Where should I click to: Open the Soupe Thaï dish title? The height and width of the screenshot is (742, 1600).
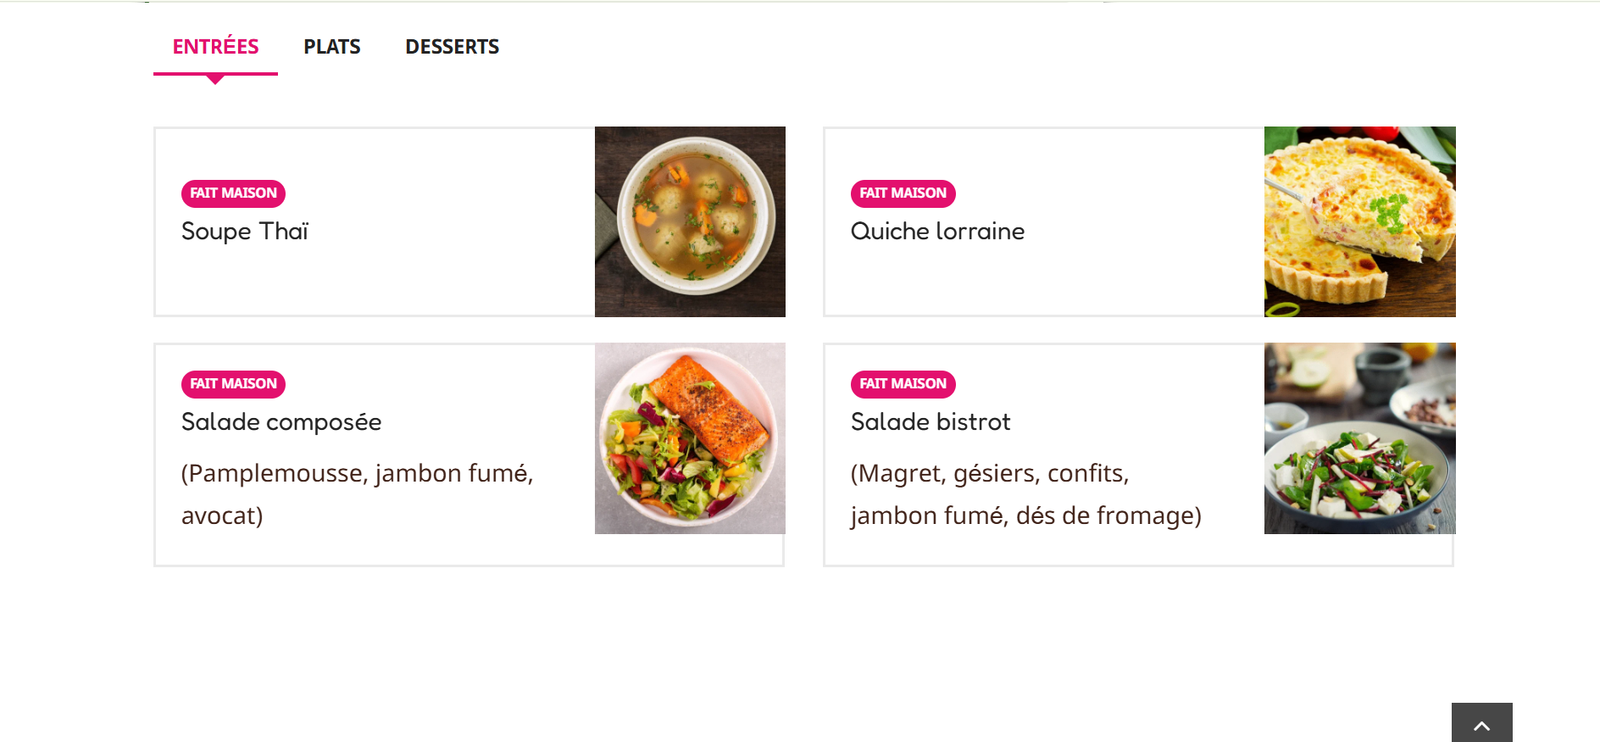[x=245, y=232]
